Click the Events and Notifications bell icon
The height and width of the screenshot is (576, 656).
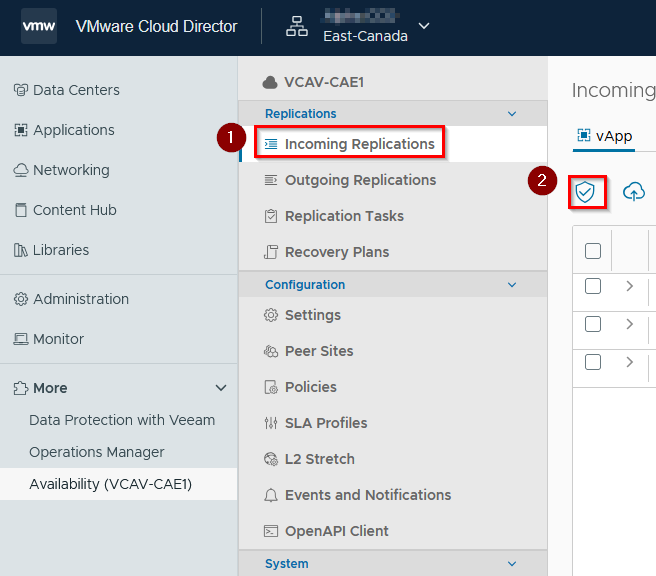point(271,495)
